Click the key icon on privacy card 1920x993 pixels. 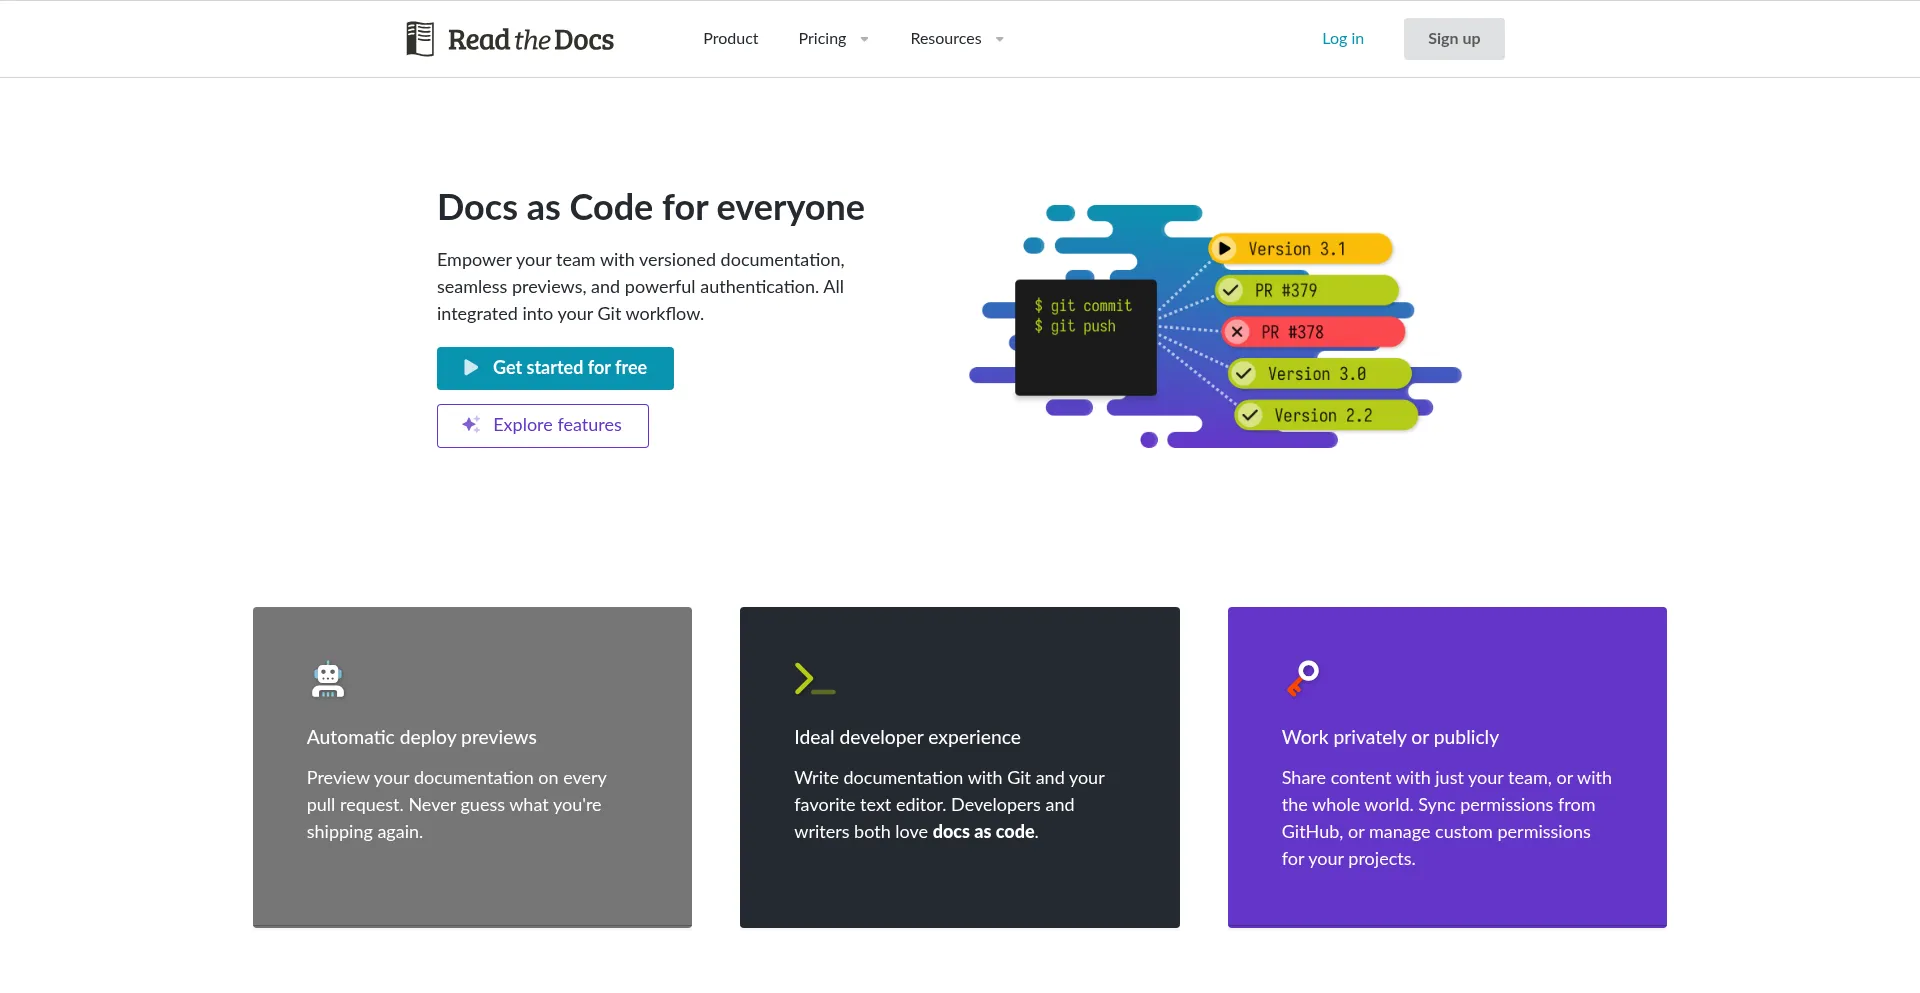click(1303, 678)
